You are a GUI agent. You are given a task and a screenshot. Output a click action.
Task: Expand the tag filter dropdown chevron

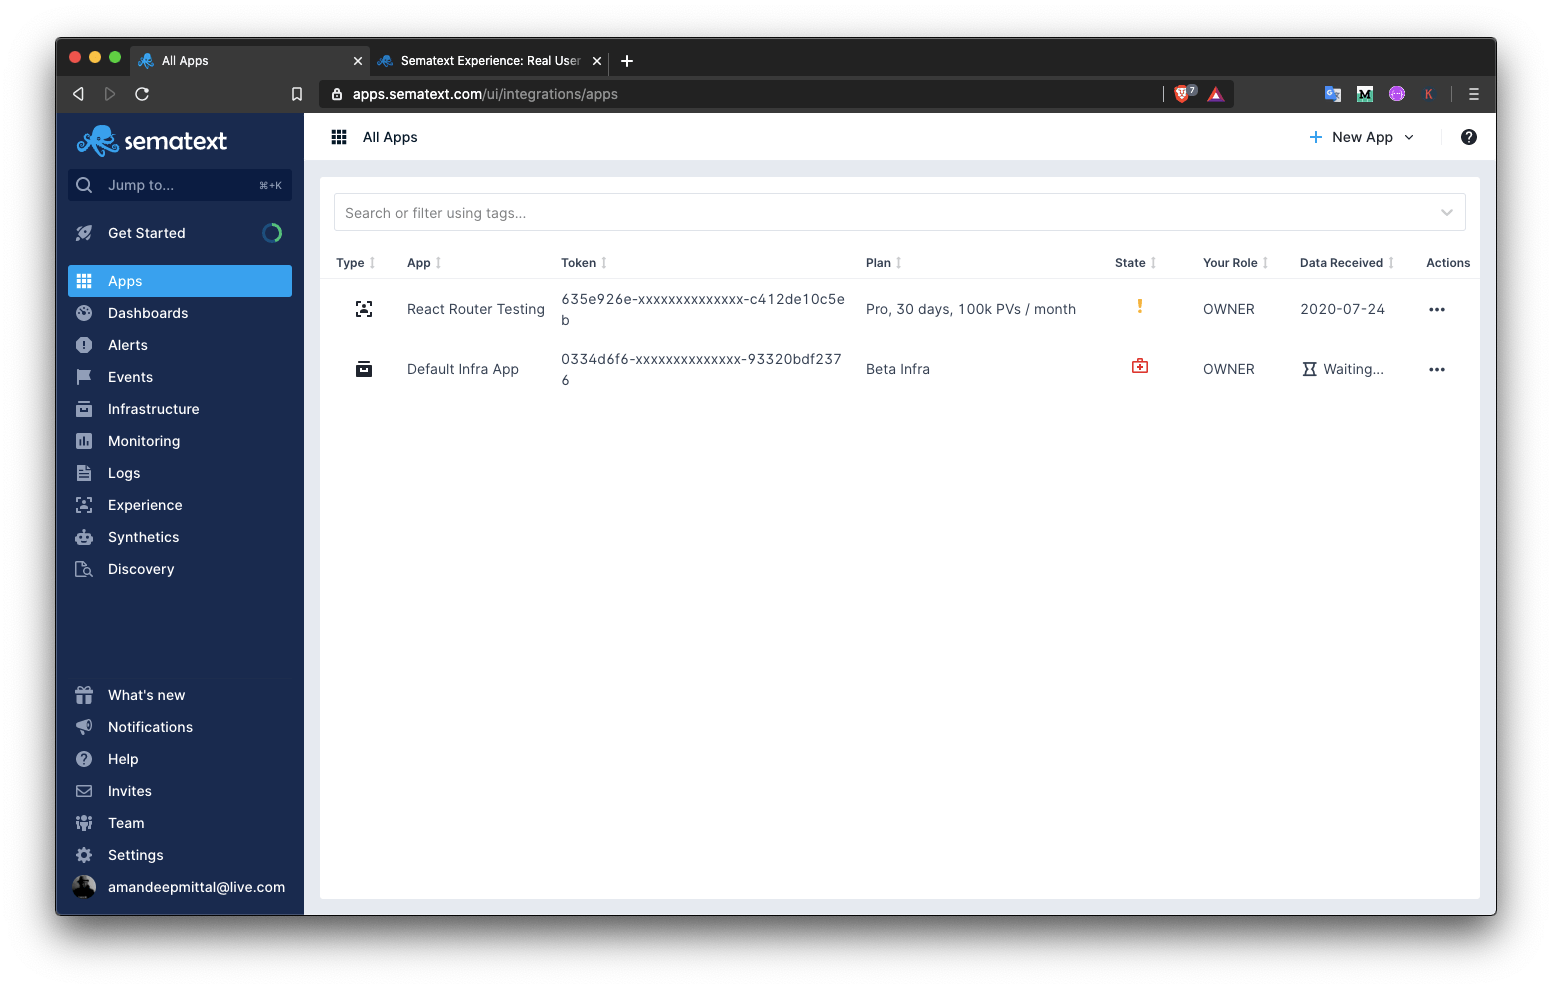(1446, 212)
